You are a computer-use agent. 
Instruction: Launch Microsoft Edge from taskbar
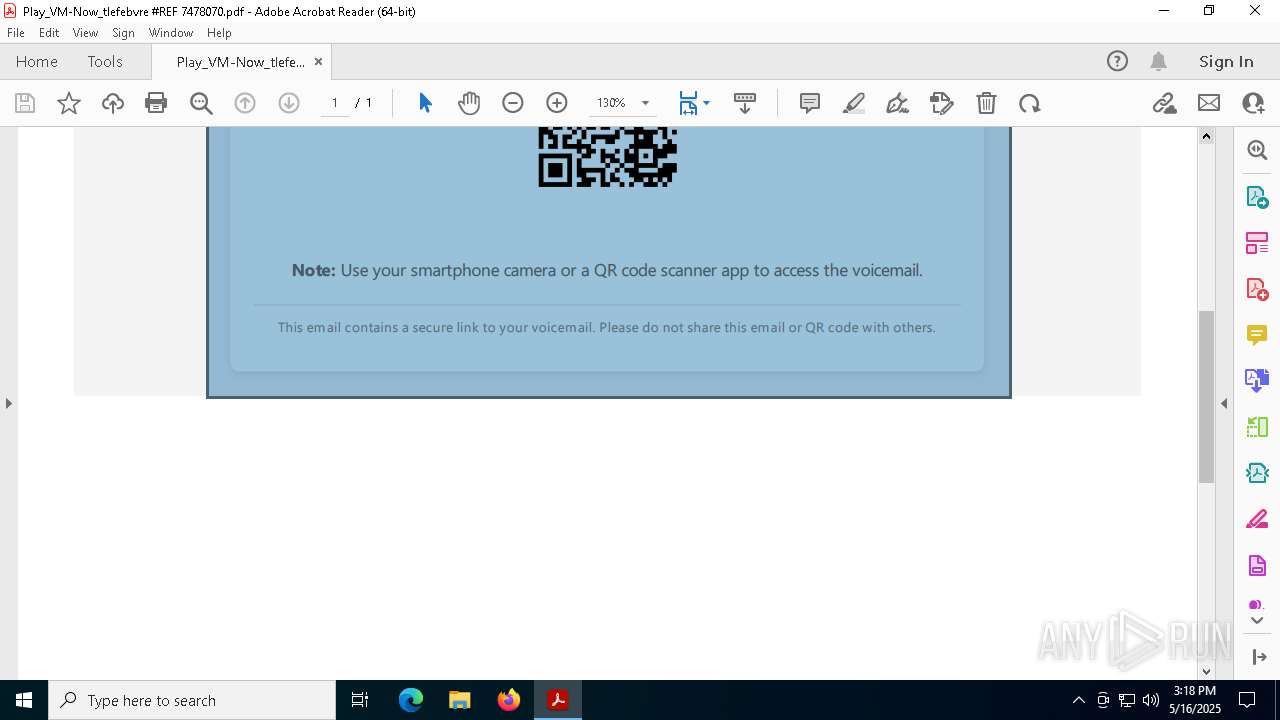(411, 700)
